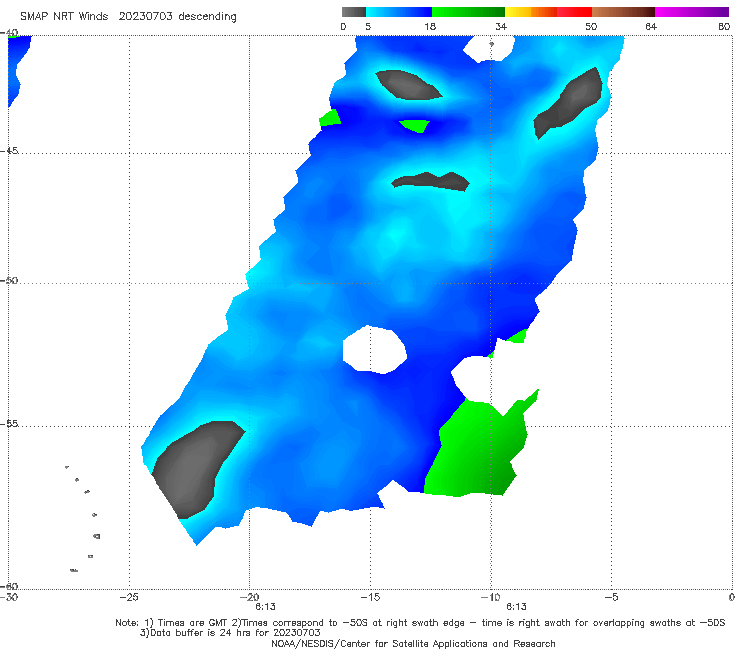Click the "SMAP NRT Winds" title text
This screenshot has height=650, width=740.
pyautogui.click(x=64, y=17)
